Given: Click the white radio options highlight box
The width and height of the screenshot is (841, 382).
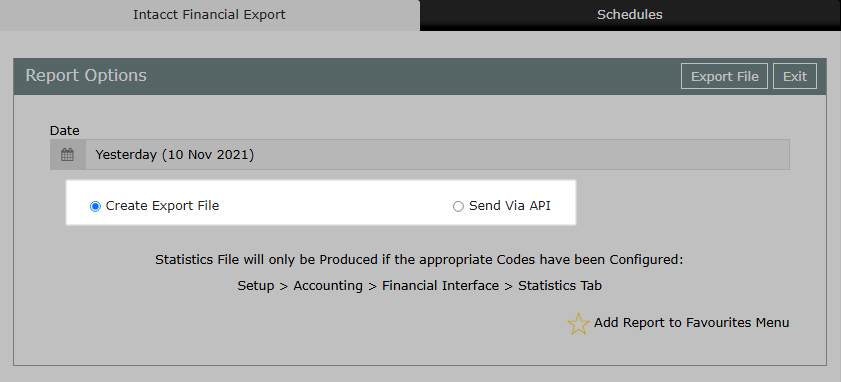Looking at the screenshot, I should (x=321, y=202).
